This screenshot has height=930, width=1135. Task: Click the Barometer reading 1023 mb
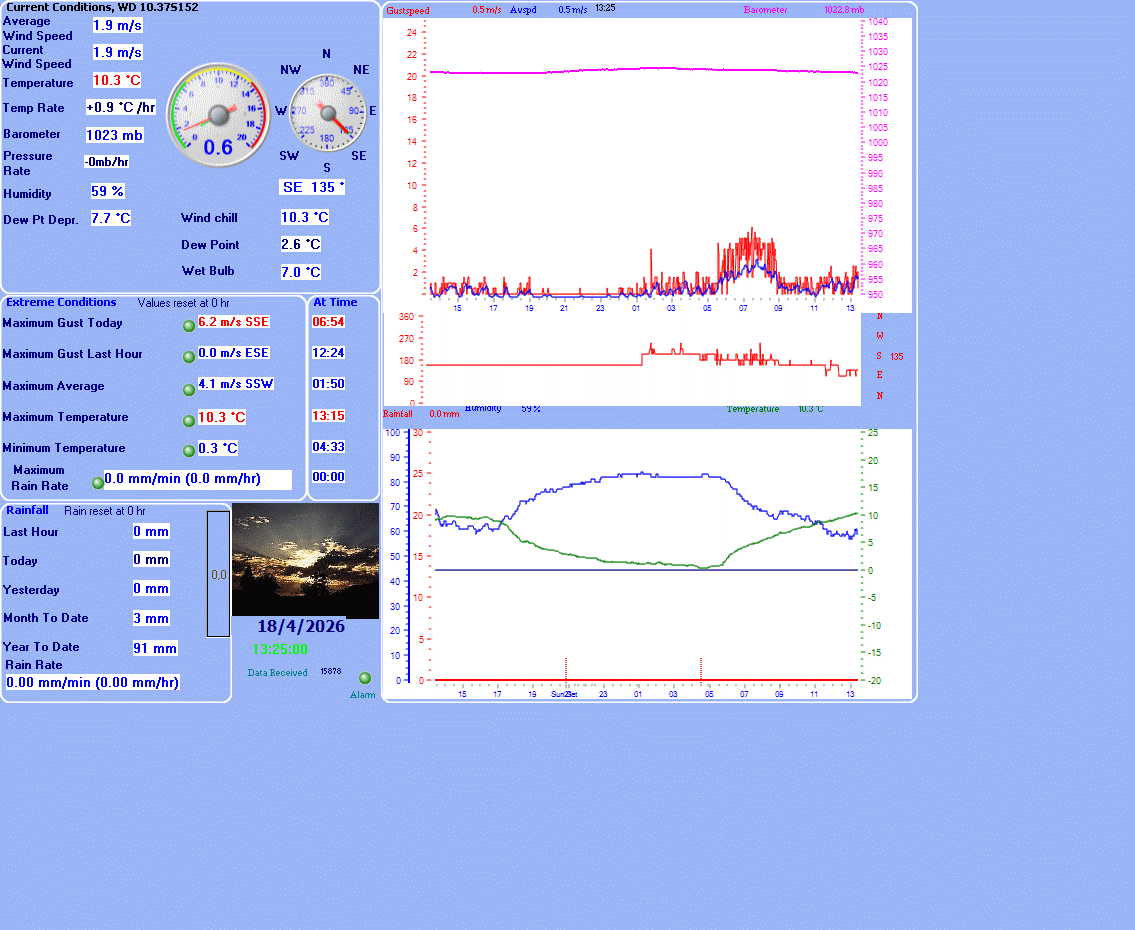click(x=114, y=135)
